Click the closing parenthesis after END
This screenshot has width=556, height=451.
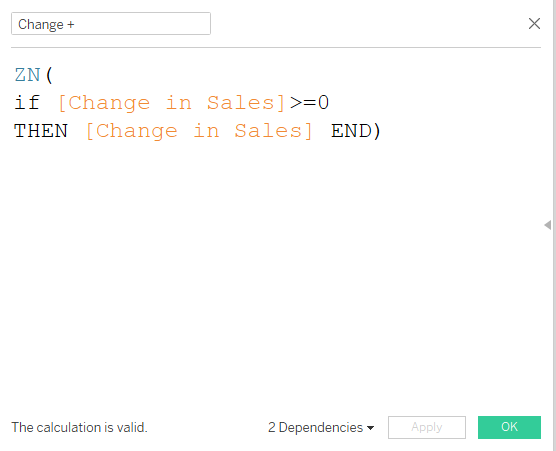tap(376, 131)
